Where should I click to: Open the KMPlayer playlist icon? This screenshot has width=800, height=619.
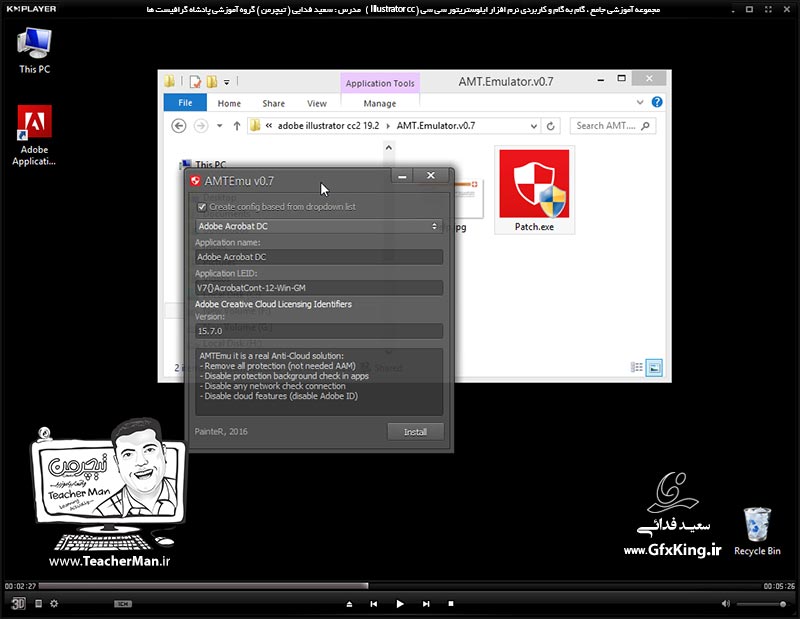(38, 603)
